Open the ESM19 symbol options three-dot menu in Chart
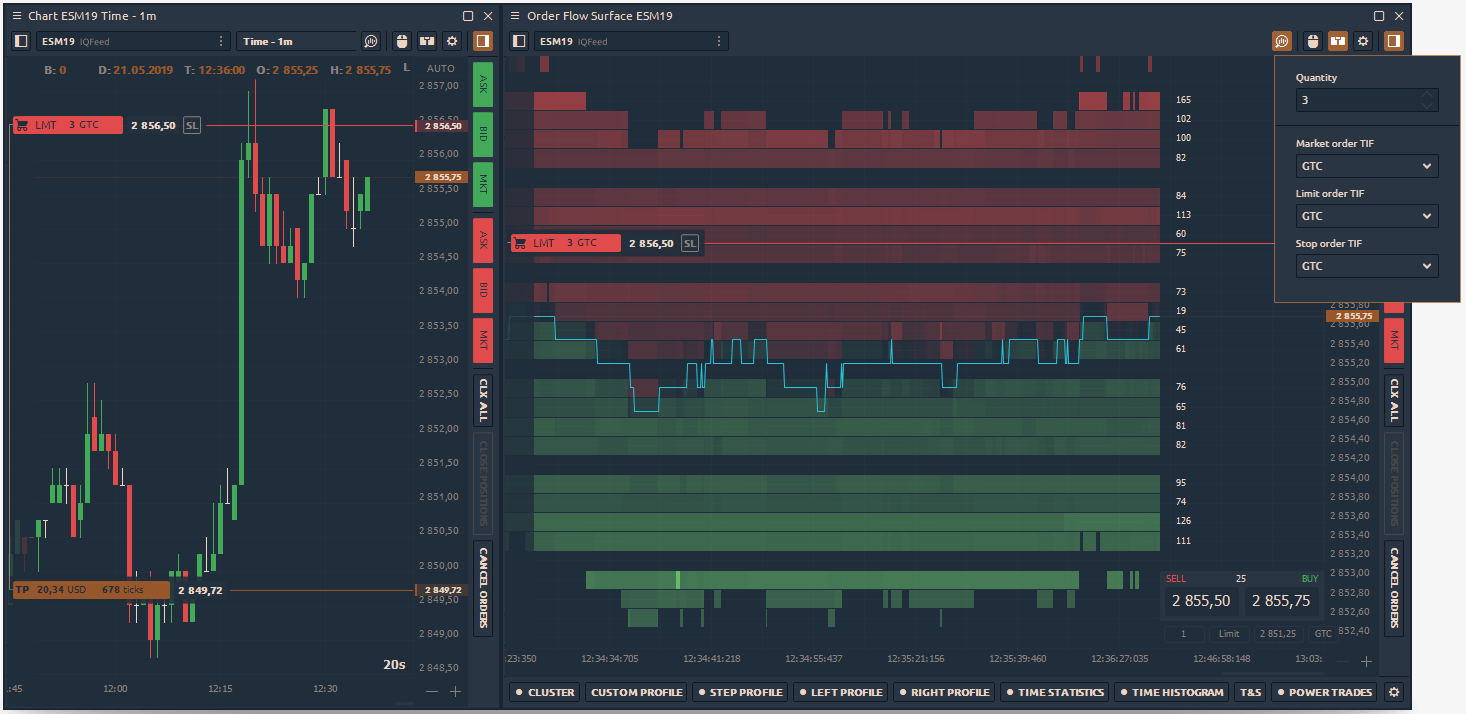 pyautogui.click(x=221, y=41)
